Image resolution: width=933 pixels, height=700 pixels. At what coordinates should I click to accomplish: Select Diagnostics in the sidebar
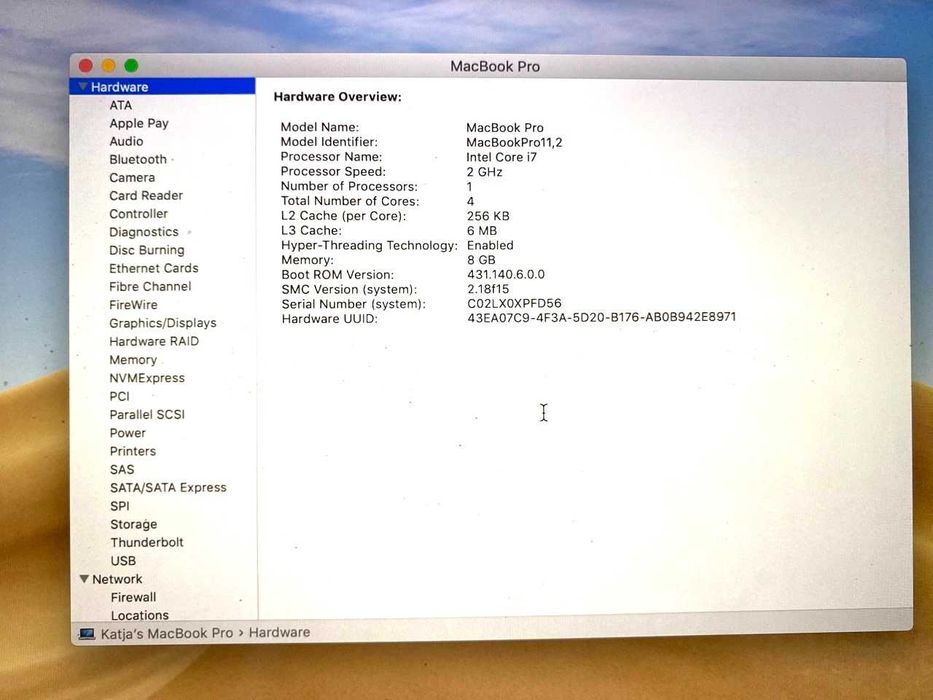[144, 232]
